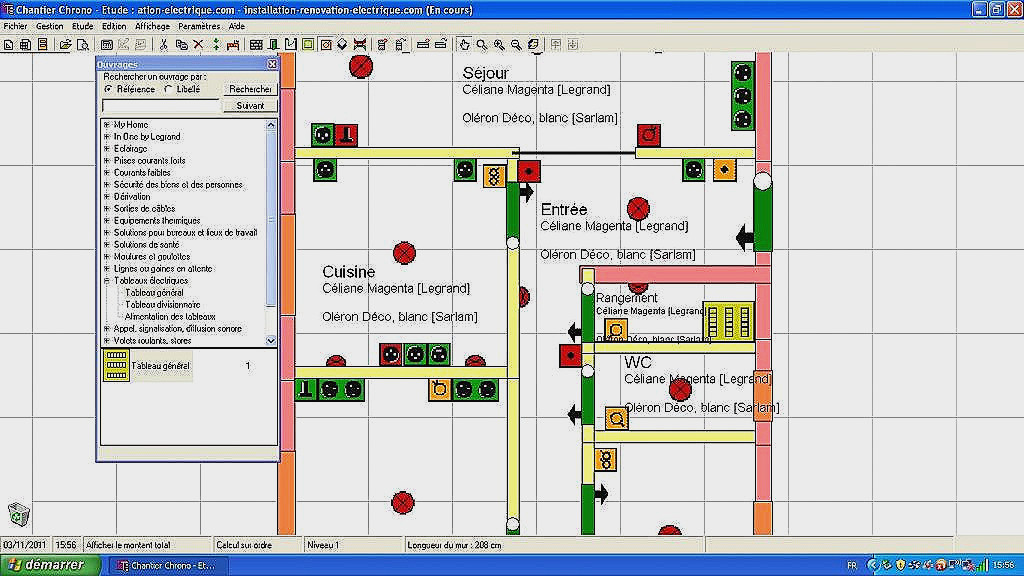Screen dimensions: 1024x576
Task: Click Chantier Chrono taskbar button
Action: coord(168,566)
